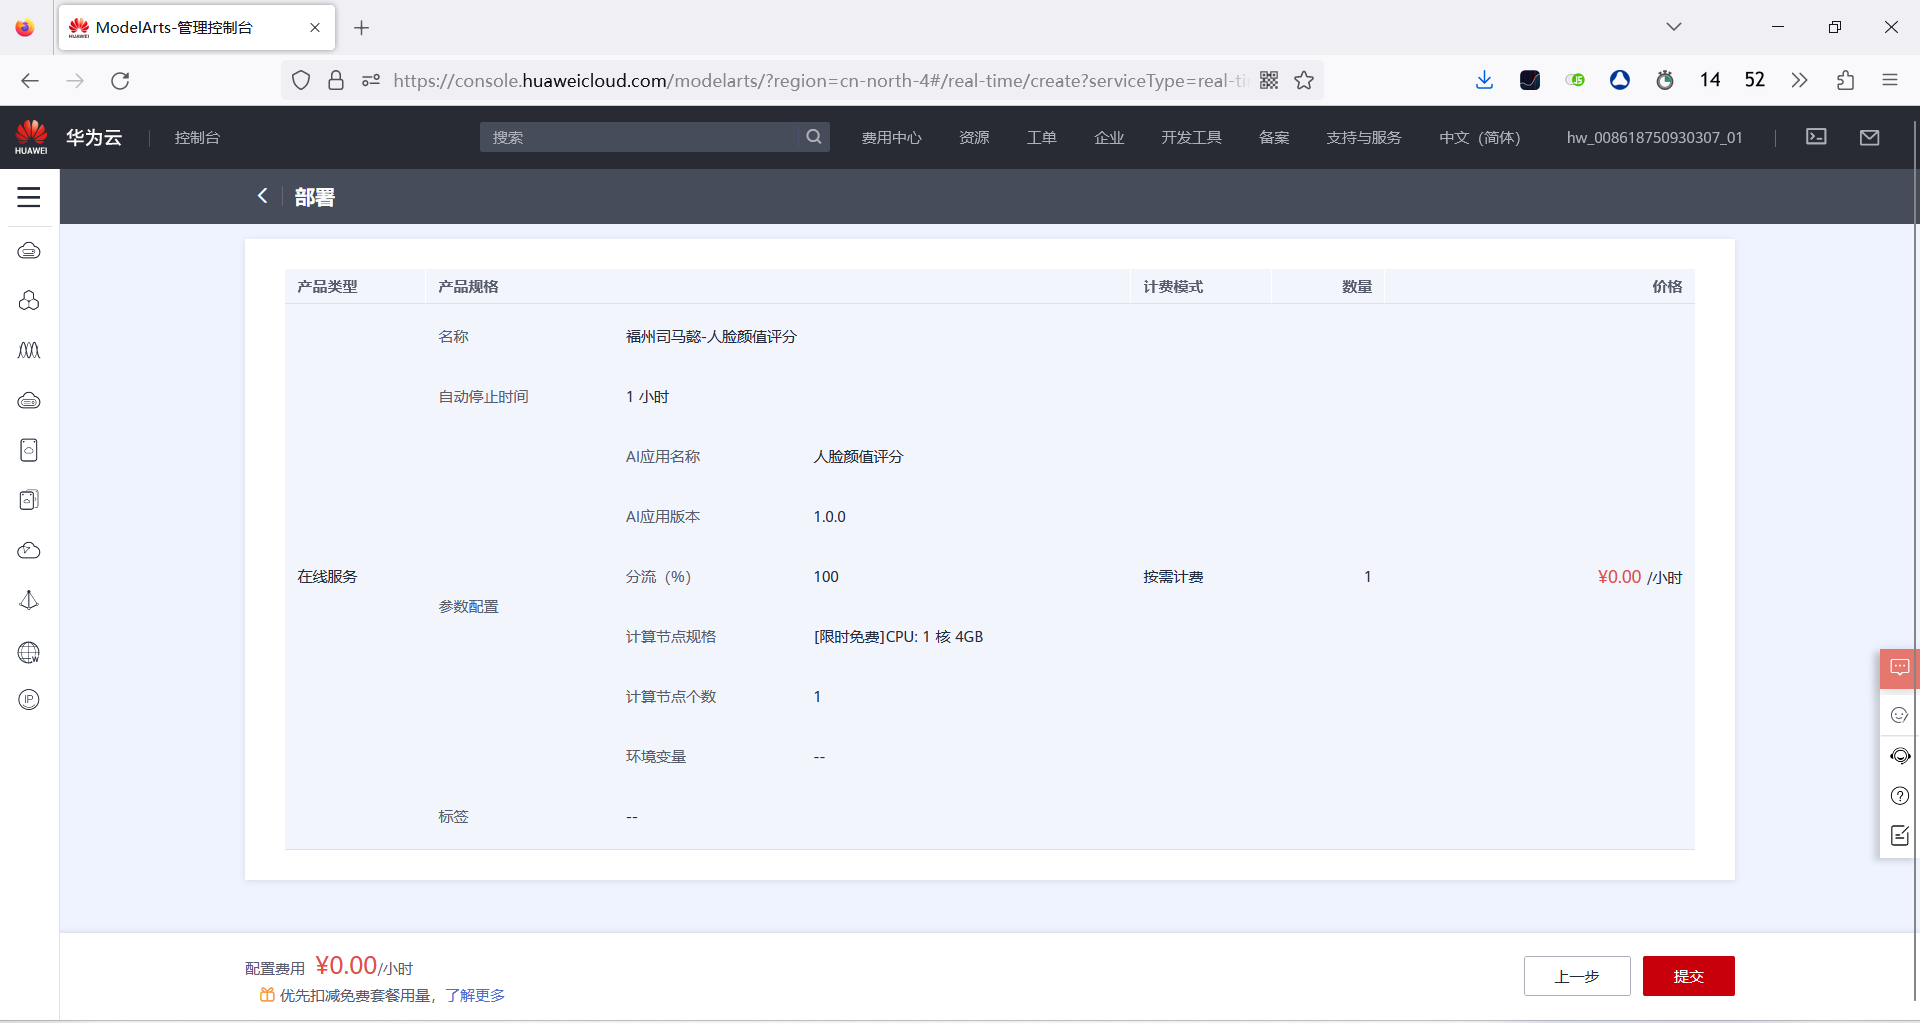The image size is (1920, 1023).
Task: Open the help question mark icon
Action: point(1899,796)
